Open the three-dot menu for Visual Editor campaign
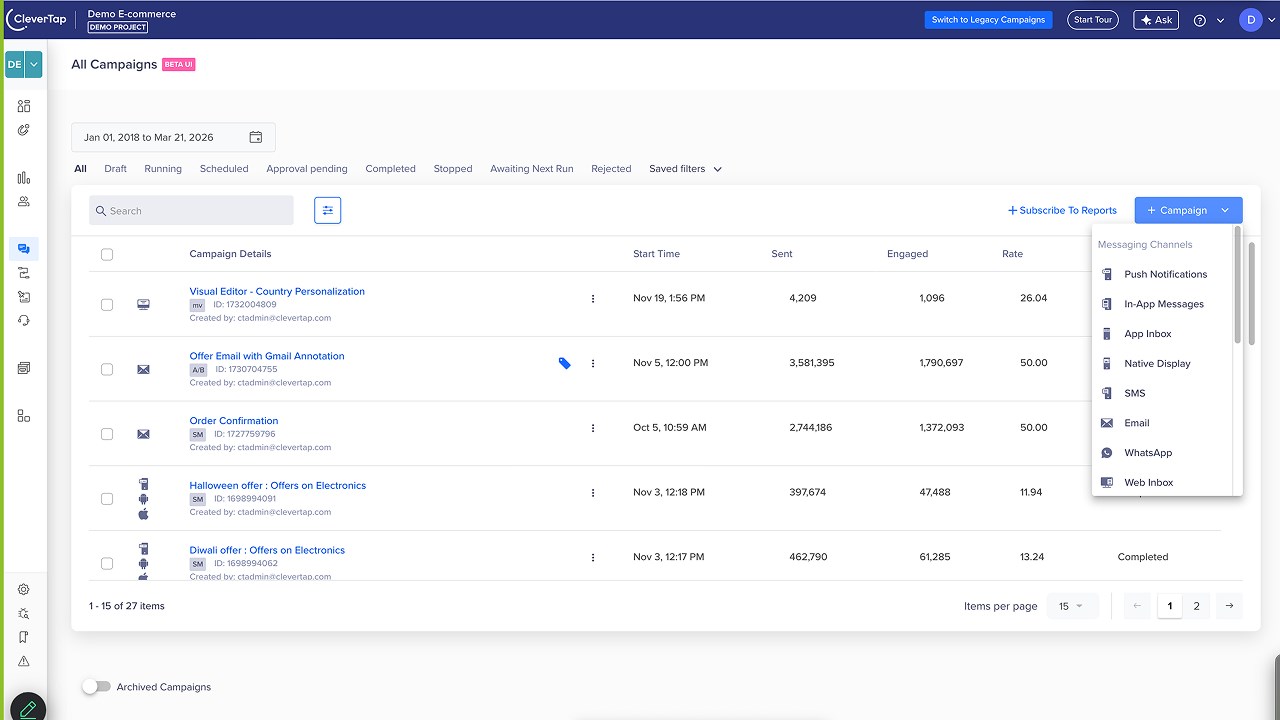The height and width of the screenshot is (720, 1280). click(593, 298)
